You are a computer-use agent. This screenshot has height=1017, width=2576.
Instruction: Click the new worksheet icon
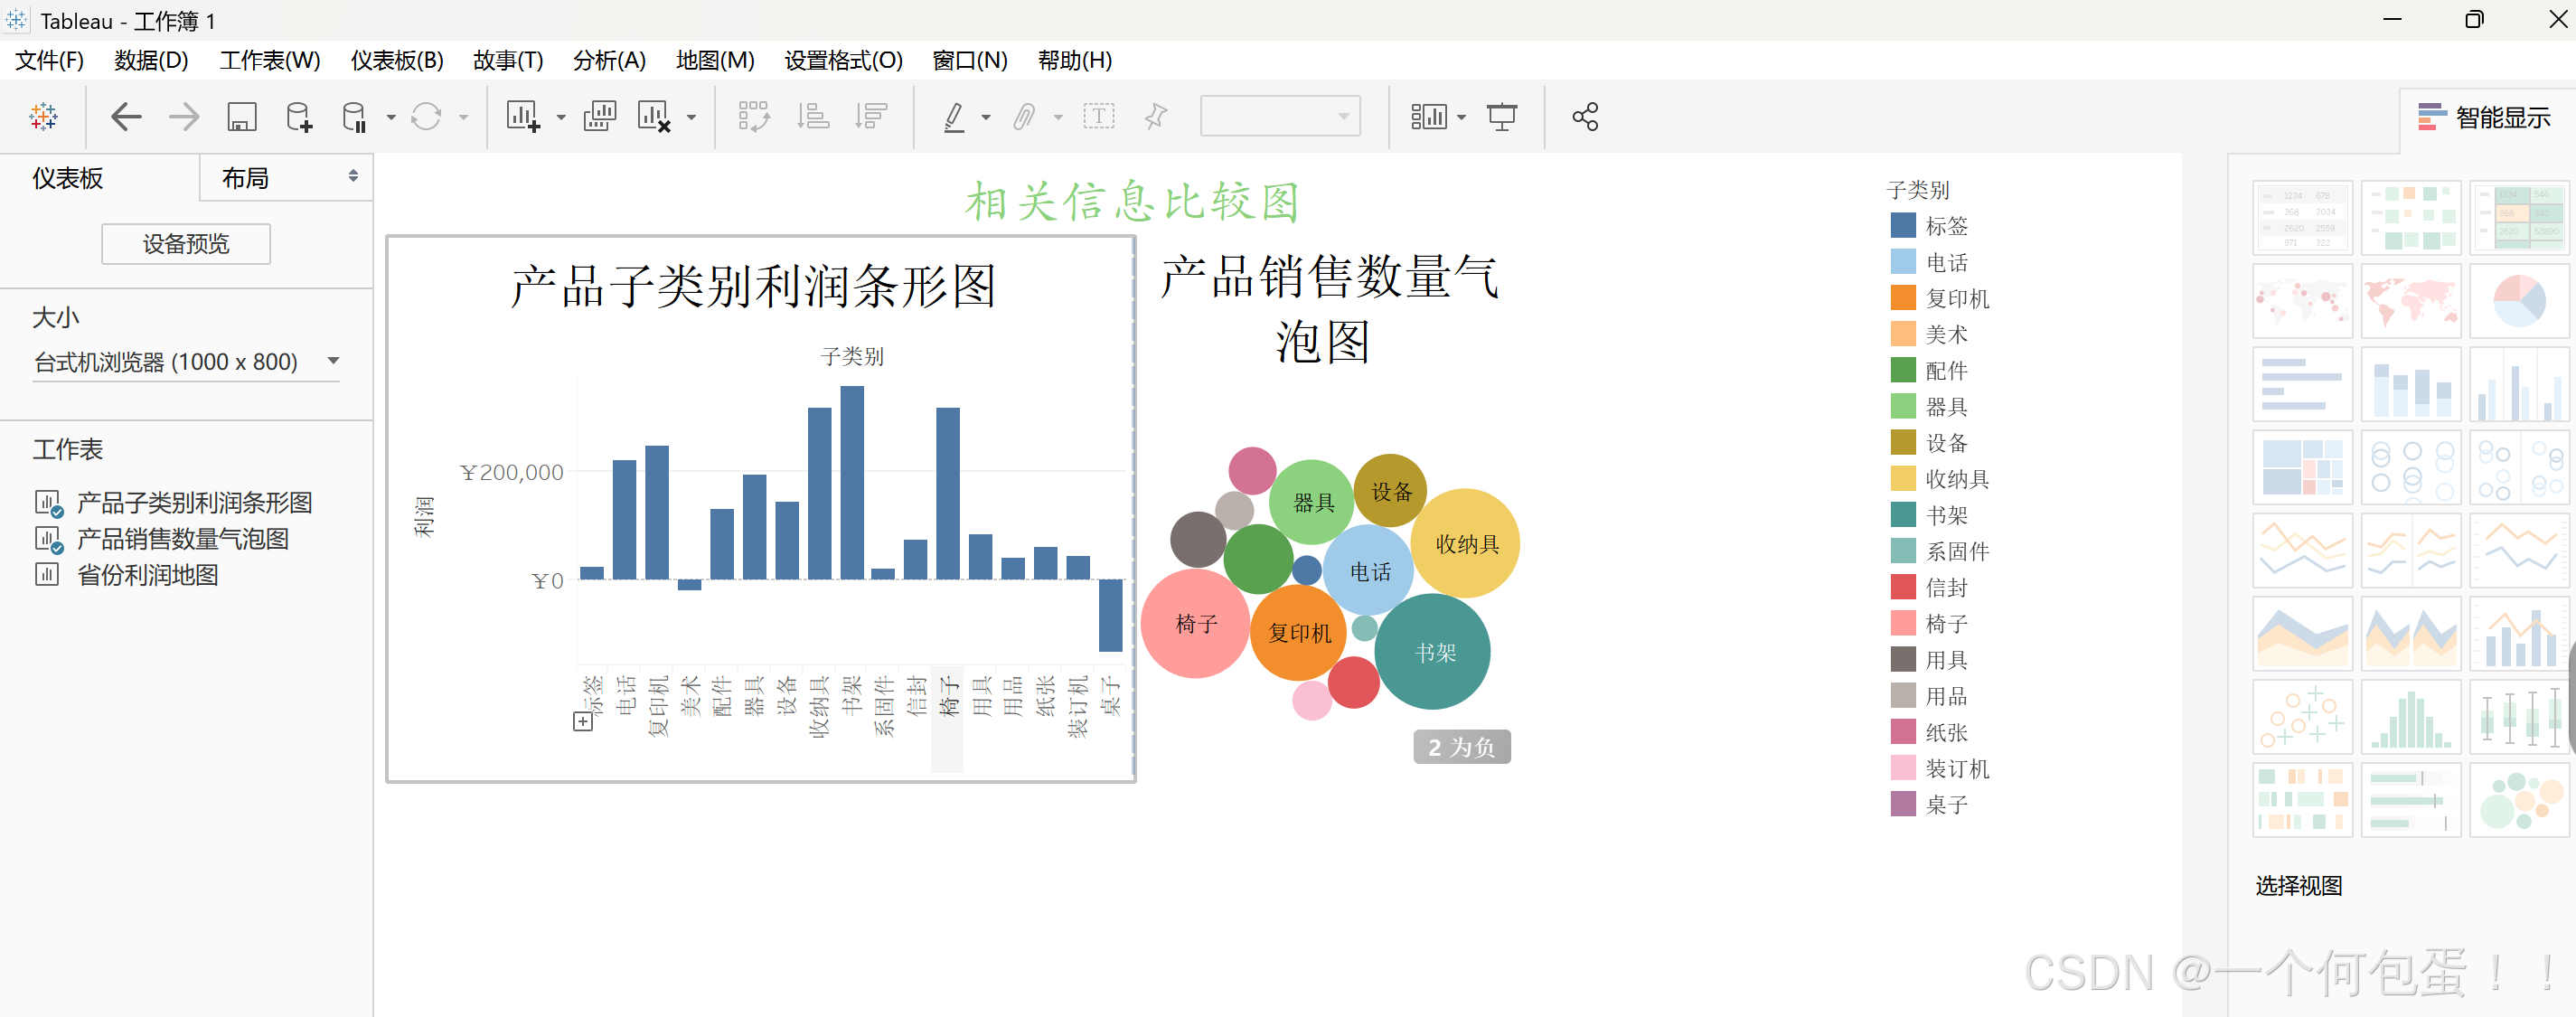click(522, 117)
